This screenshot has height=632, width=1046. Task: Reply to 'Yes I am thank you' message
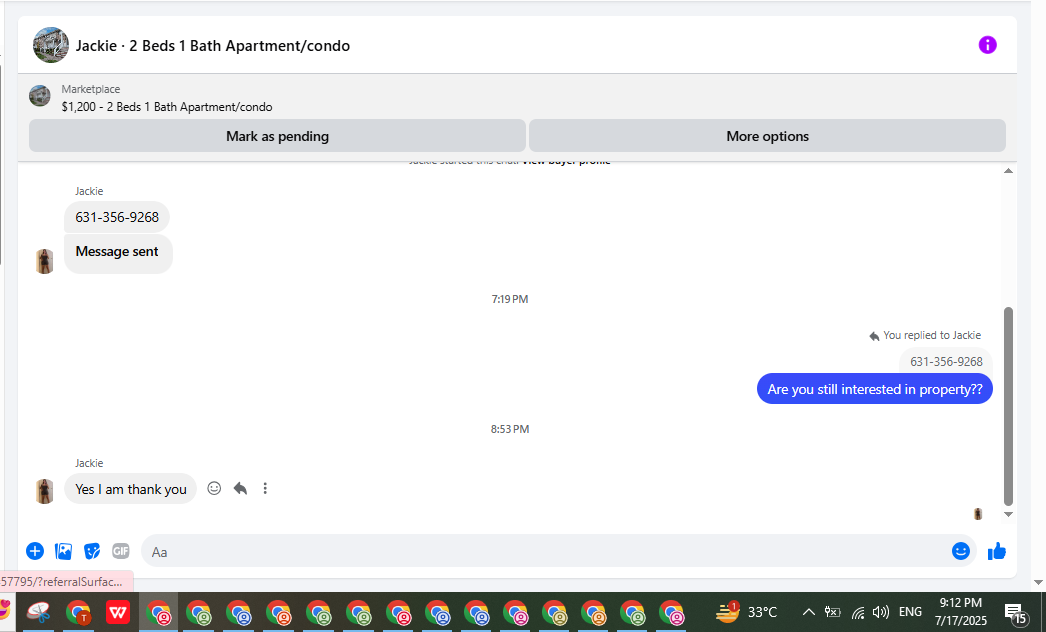point(240,489)
